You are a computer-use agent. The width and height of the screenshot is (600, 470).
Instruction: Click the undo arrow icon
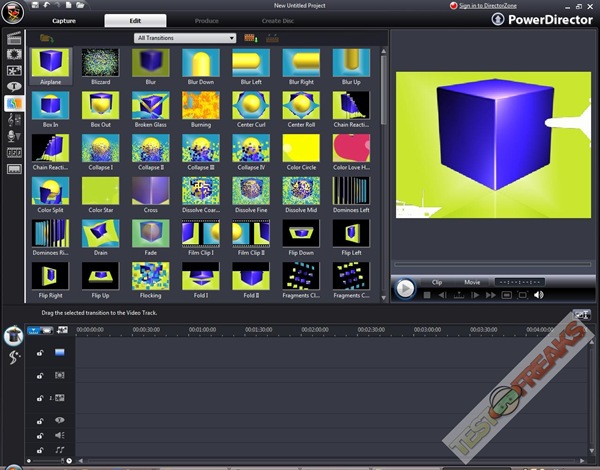pyautogui.click(x=47, y=6)
